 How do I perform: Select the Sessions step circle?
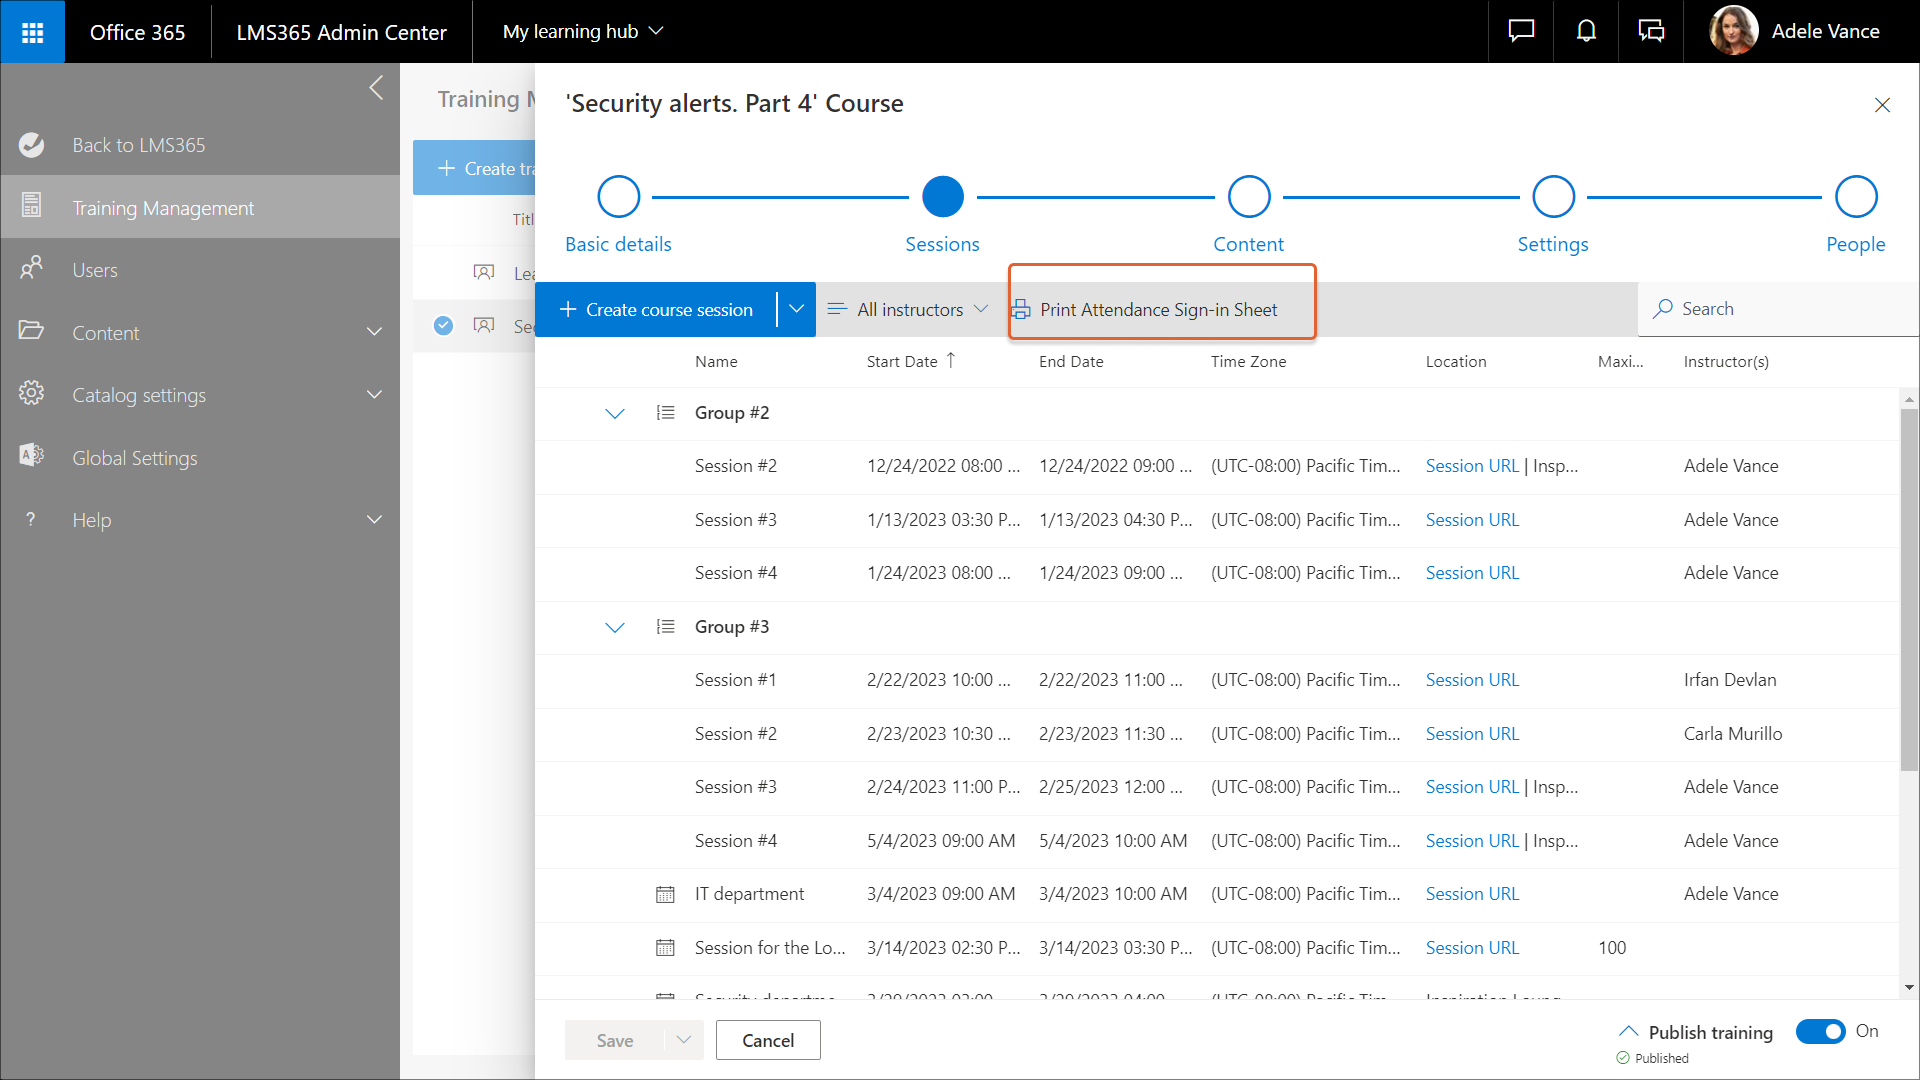(942, 197)
